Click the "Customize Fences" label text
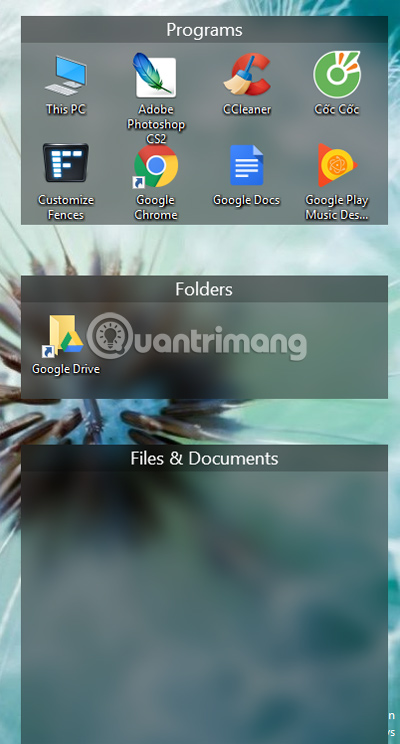The height and width of the screenshot is (744, 400). coord(66,208)
